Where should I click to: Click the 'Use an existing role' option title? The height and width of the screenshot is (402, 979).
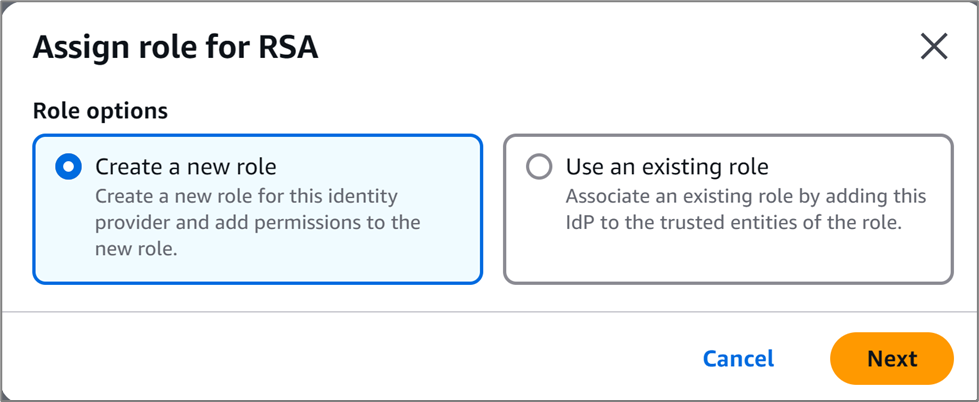click(x=666, y=166)
